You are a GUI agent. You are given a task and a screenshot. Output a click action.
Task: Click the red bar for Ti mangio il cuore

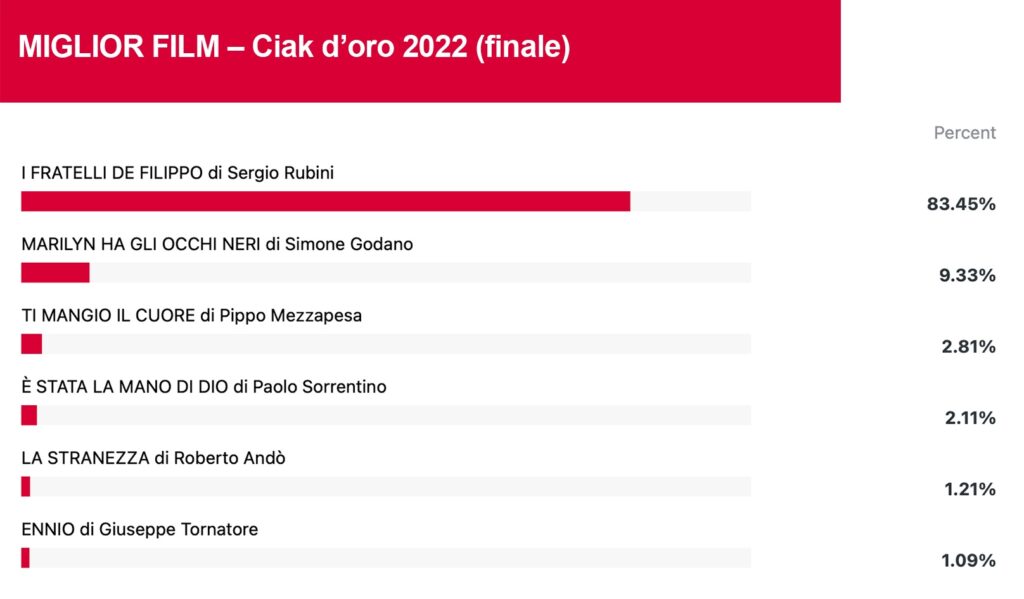click(31, 344)
